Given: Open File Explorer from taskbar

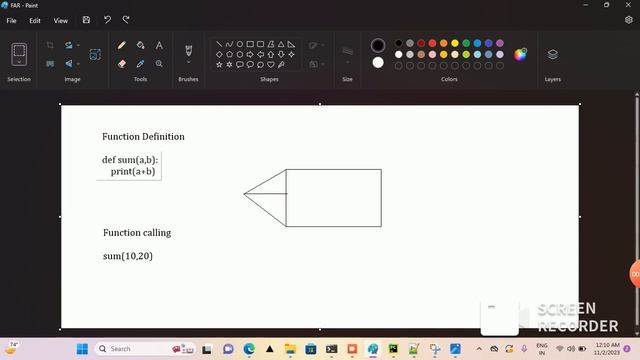Looking at the screenshot, I should tap(290, 349).
